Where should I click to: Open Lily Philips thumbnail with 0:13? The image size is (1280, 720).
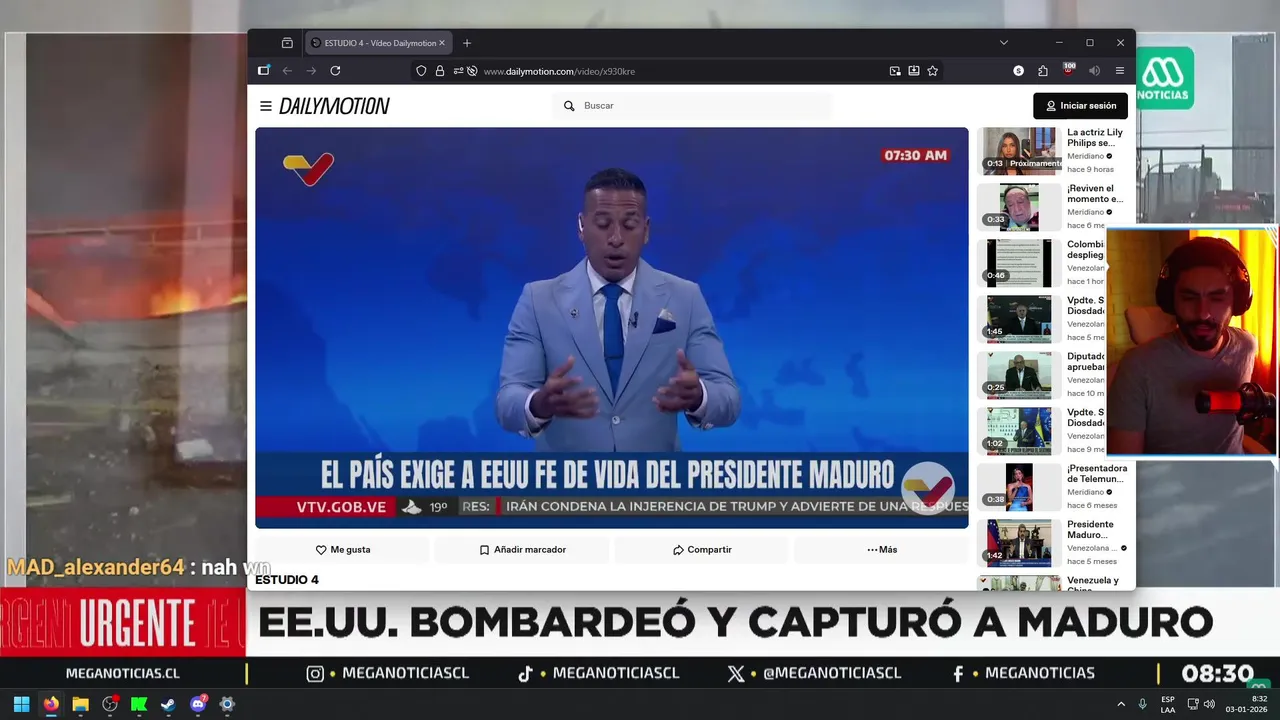[x=1019, y=151]
